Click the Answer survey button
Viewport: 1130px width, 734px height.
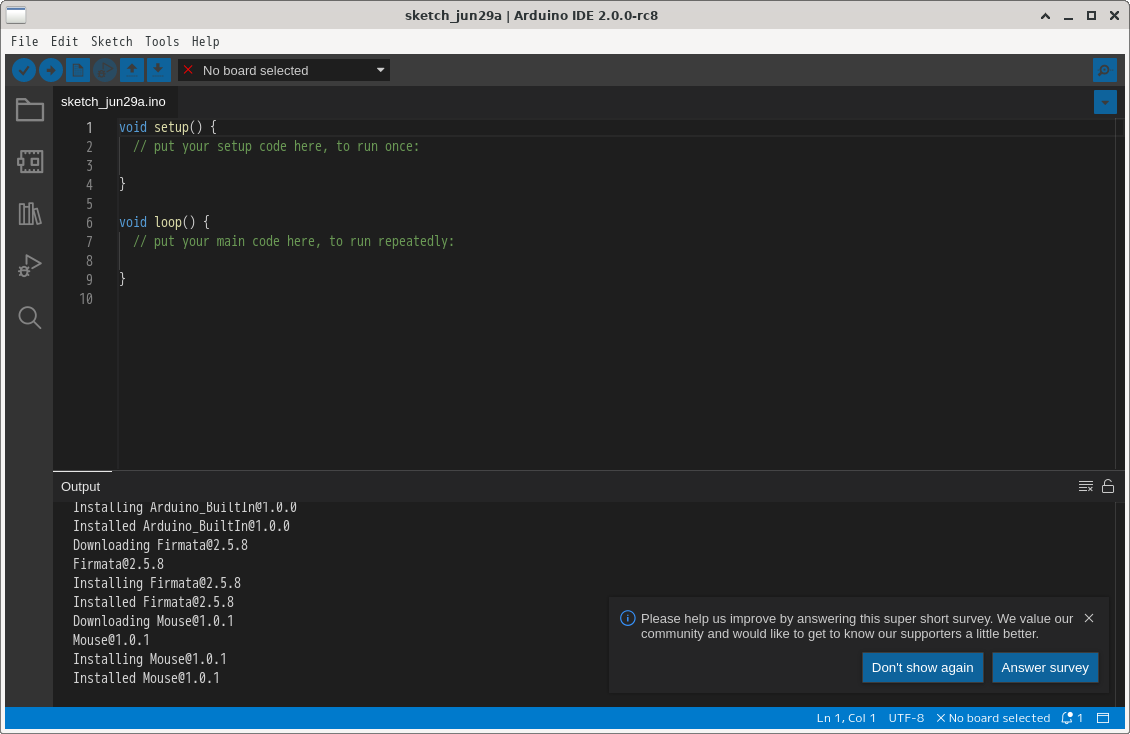point(1044,668)
